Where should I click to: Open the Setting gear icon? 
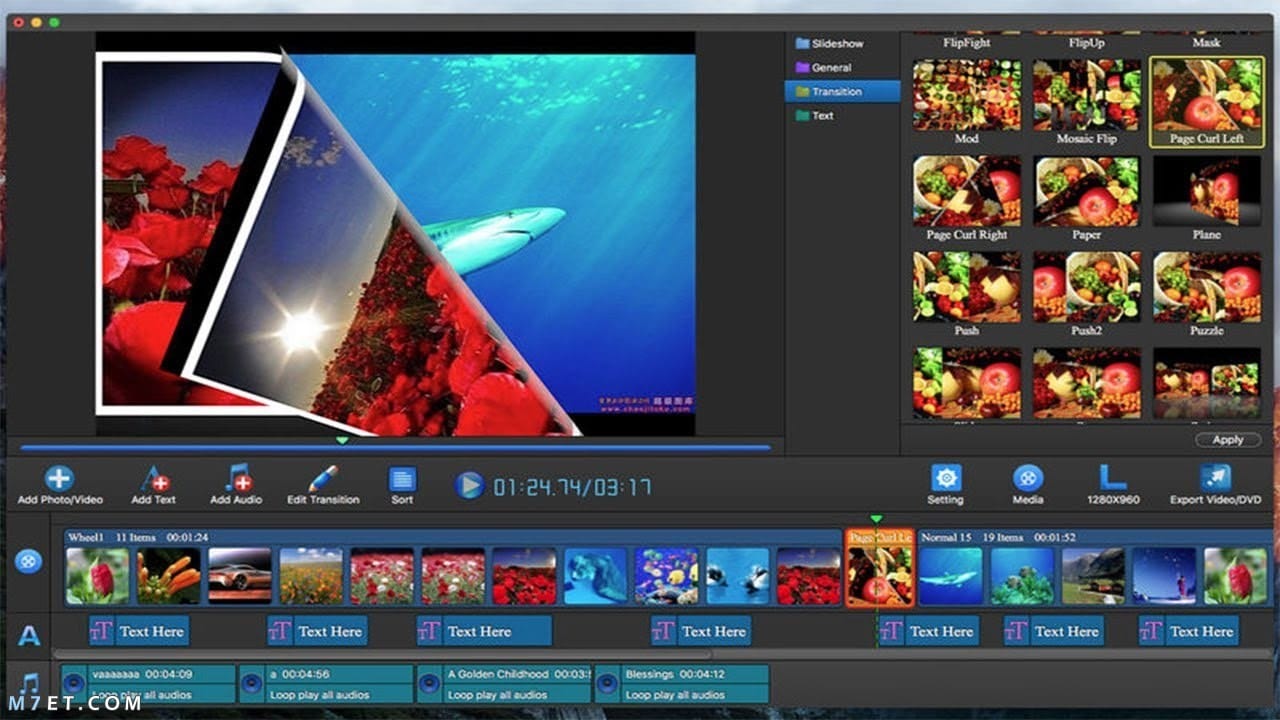946,478
